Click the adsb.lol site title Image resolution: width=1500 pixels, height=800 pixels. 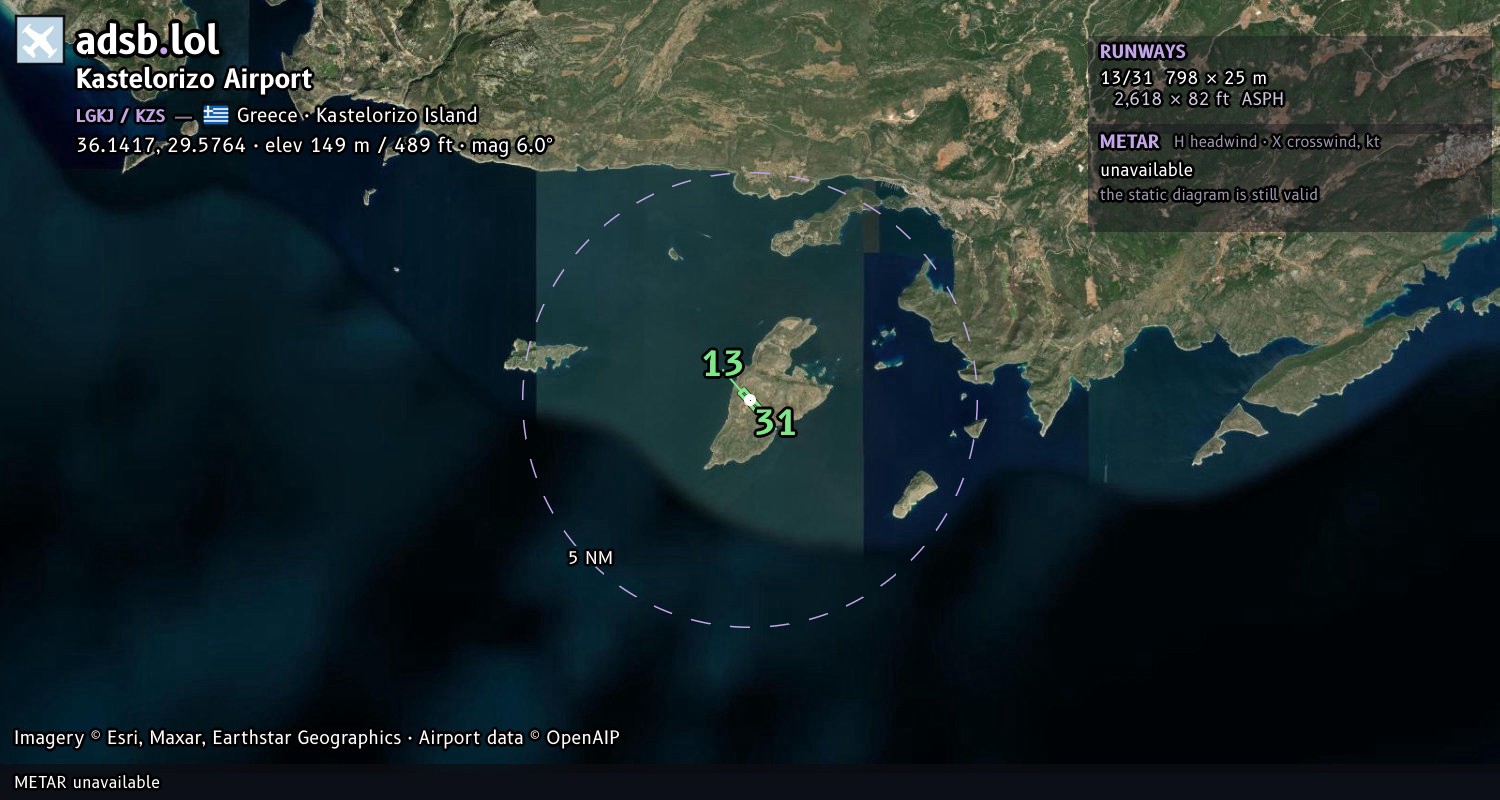coord(147,41)
